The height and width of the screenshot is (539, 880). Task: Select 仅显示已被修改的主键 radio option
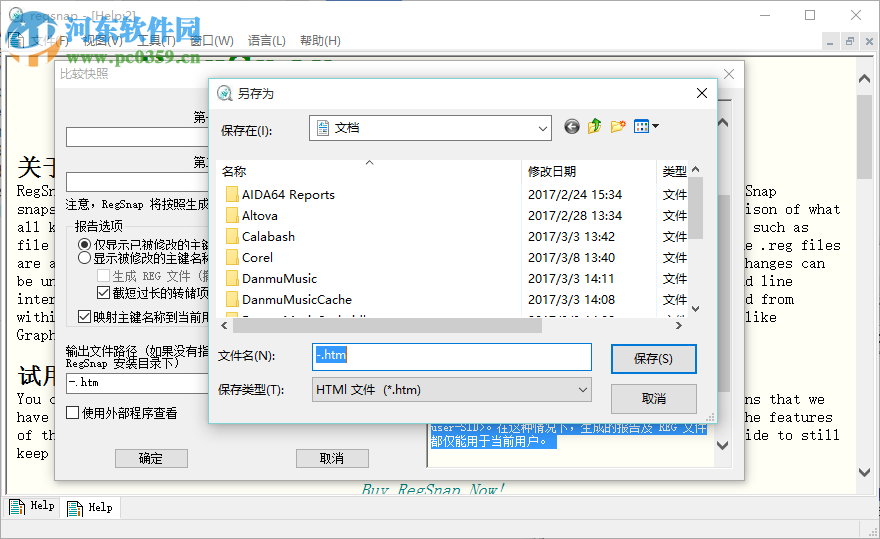click(x=84, y=244)
